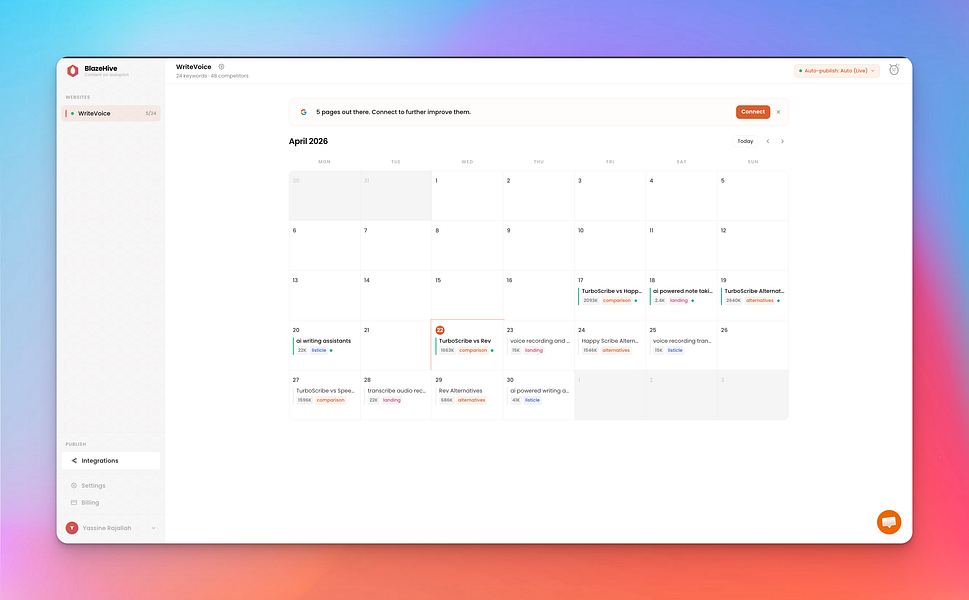Screen dimensions: 969x600
Task: Click the Google logo in the banner
Action: click(x=303, y=112)
